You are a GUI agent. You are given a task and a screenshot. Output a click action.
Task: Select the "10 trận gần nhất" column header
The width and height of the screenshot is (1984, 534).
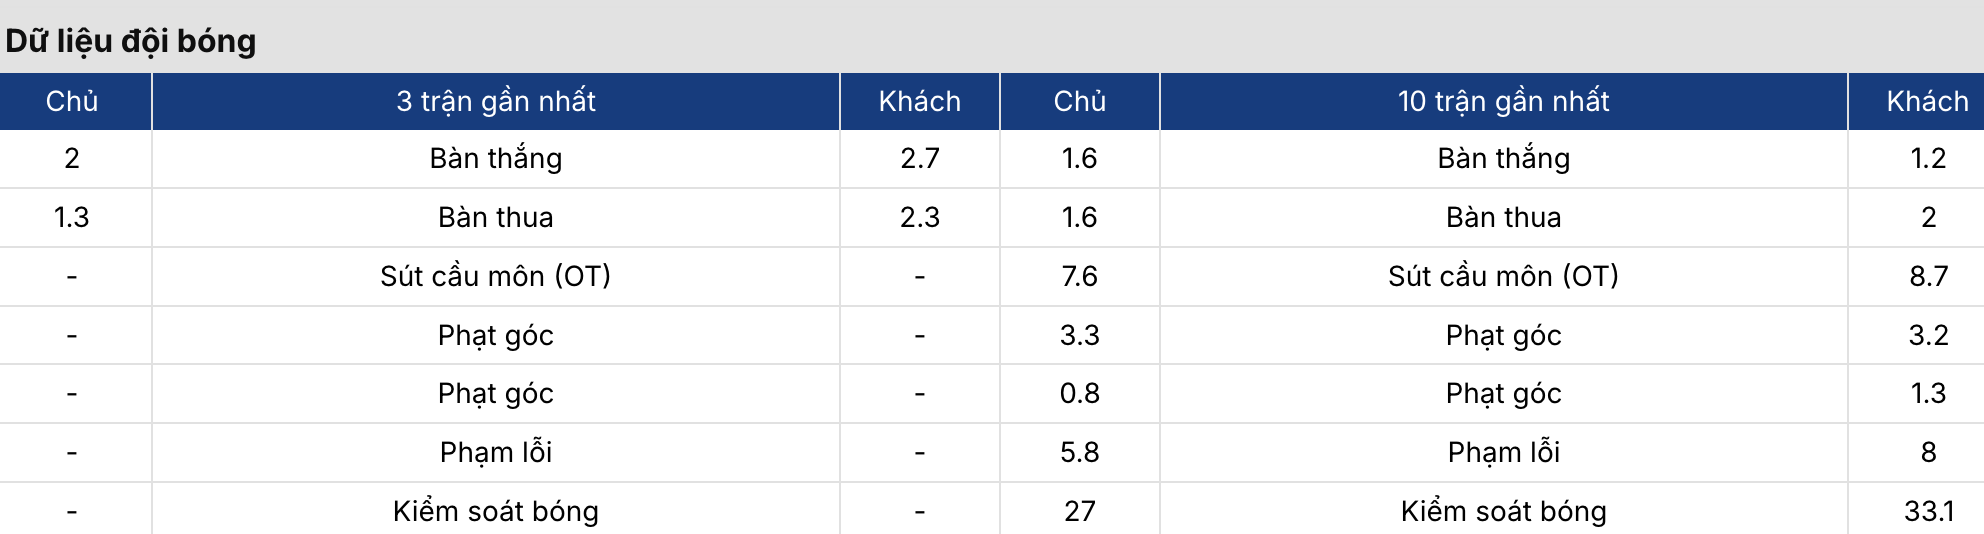[x=1504, y=101]
